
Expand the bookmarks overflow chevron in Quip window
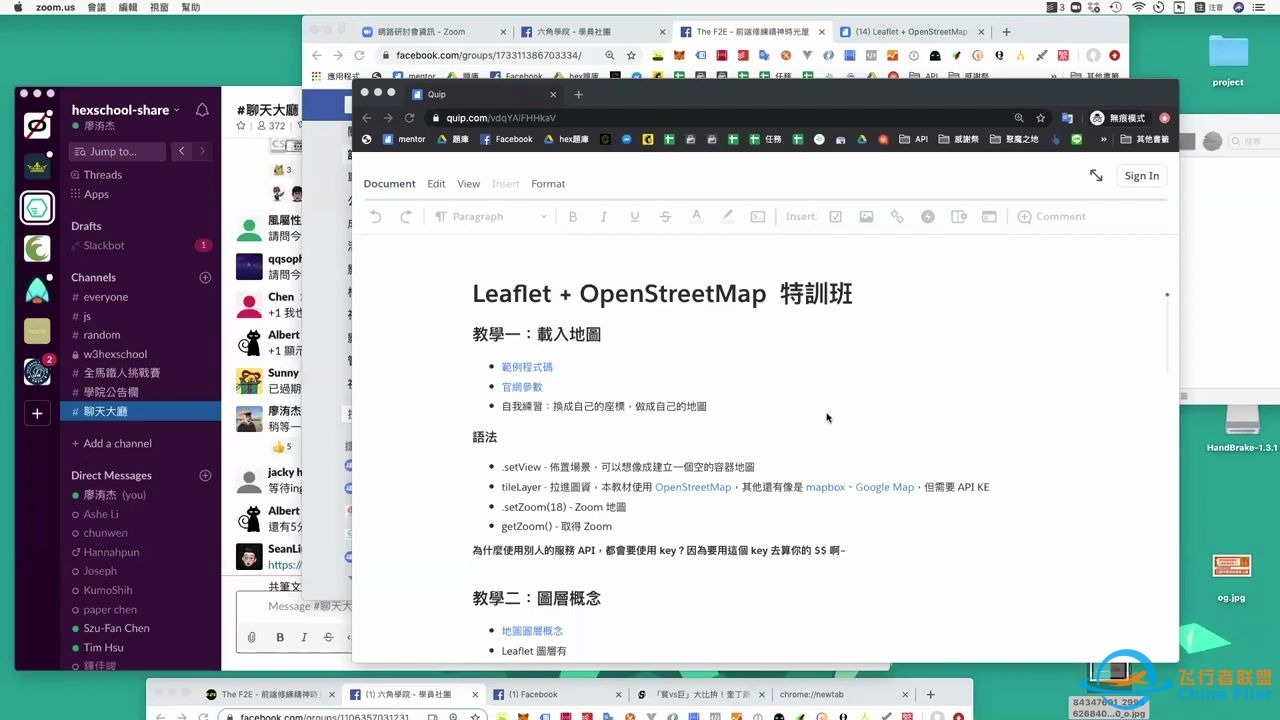(x=1104, y=140)
